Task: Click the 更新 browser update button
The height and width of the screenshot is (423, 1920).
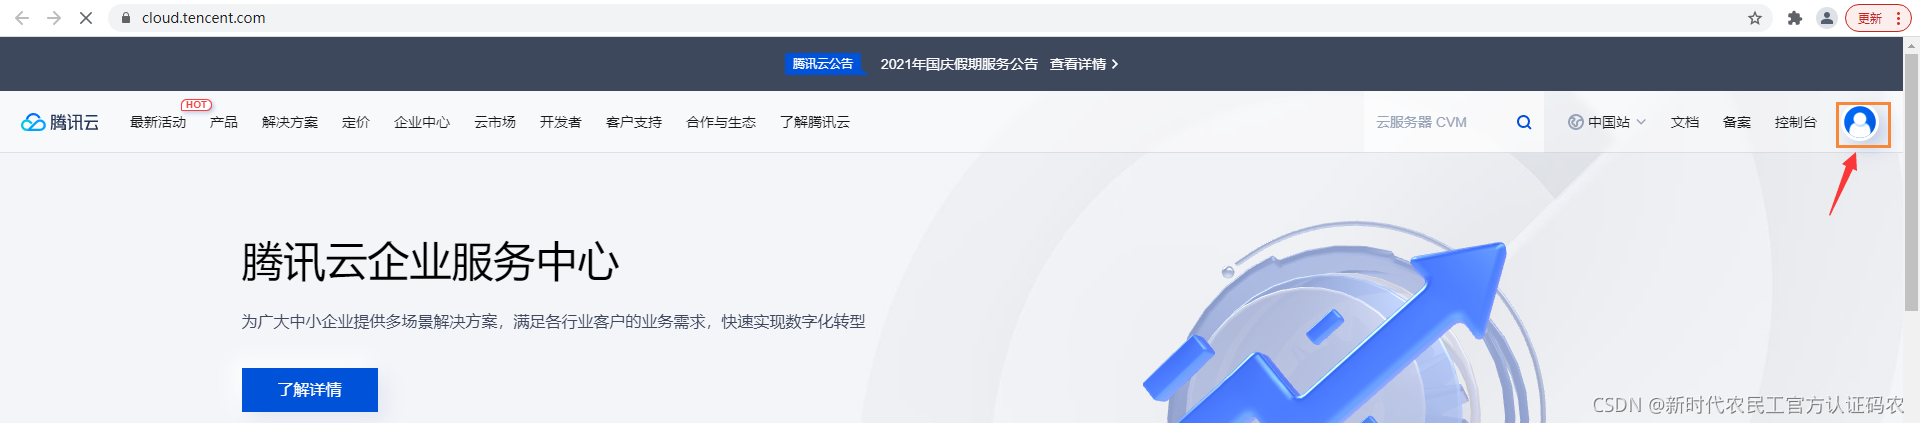Action: (1878, 18)
